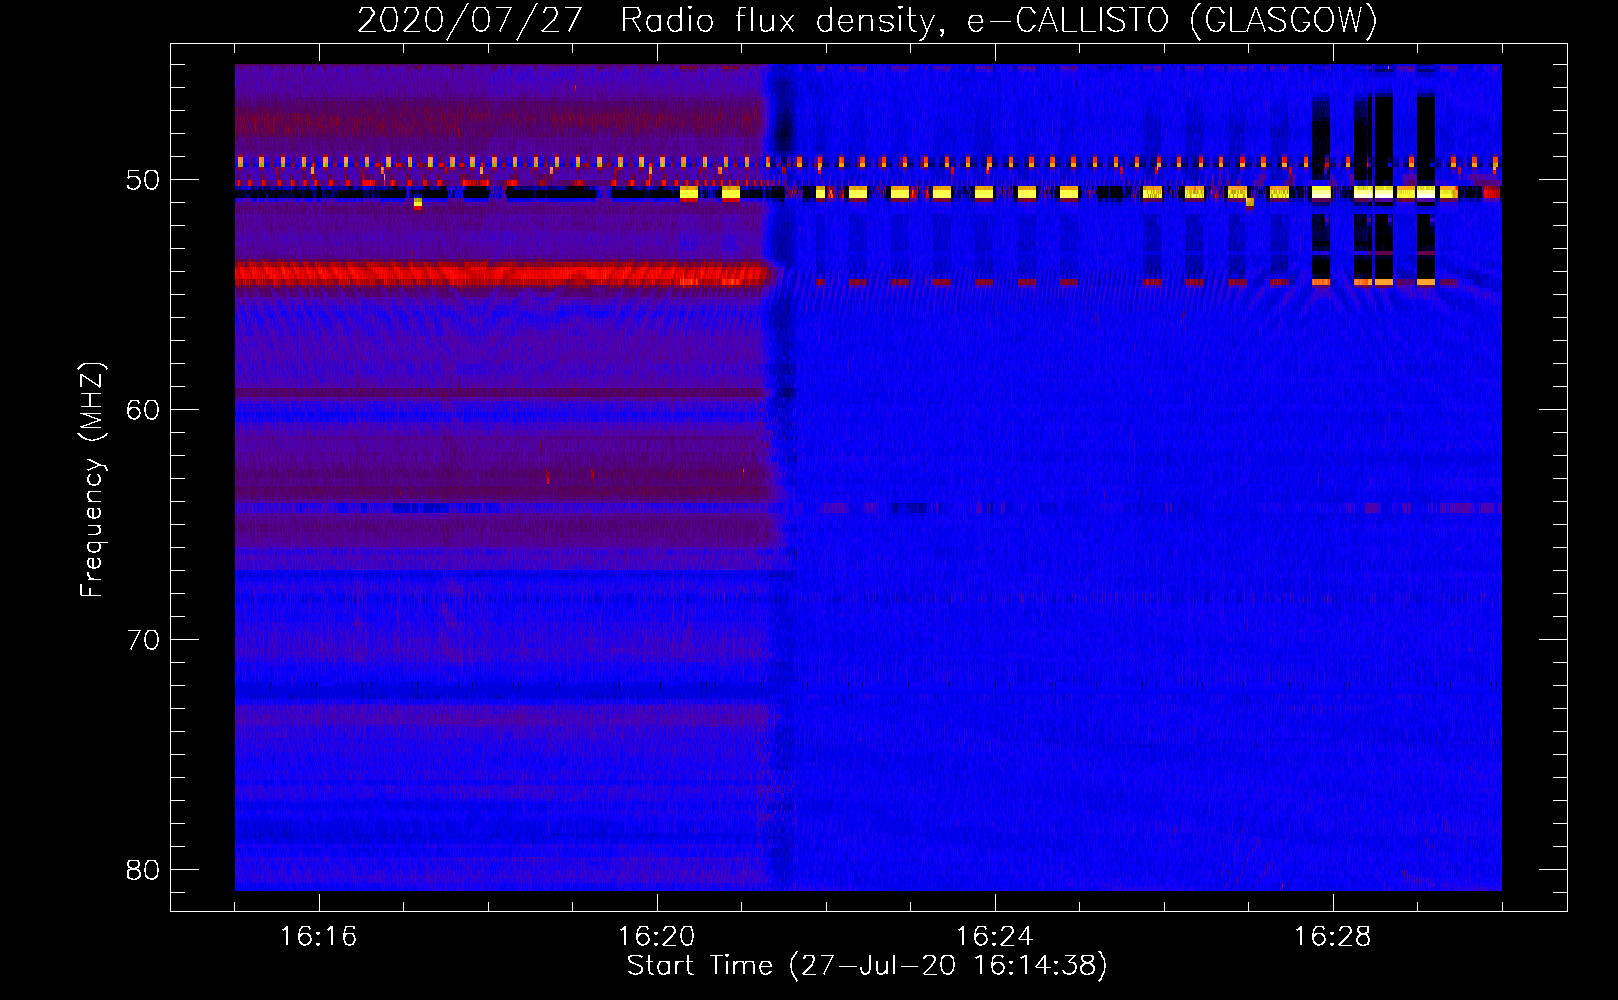Click the '70' frequency tick label
The image size is (1618, 1000).
coord(143,640)
